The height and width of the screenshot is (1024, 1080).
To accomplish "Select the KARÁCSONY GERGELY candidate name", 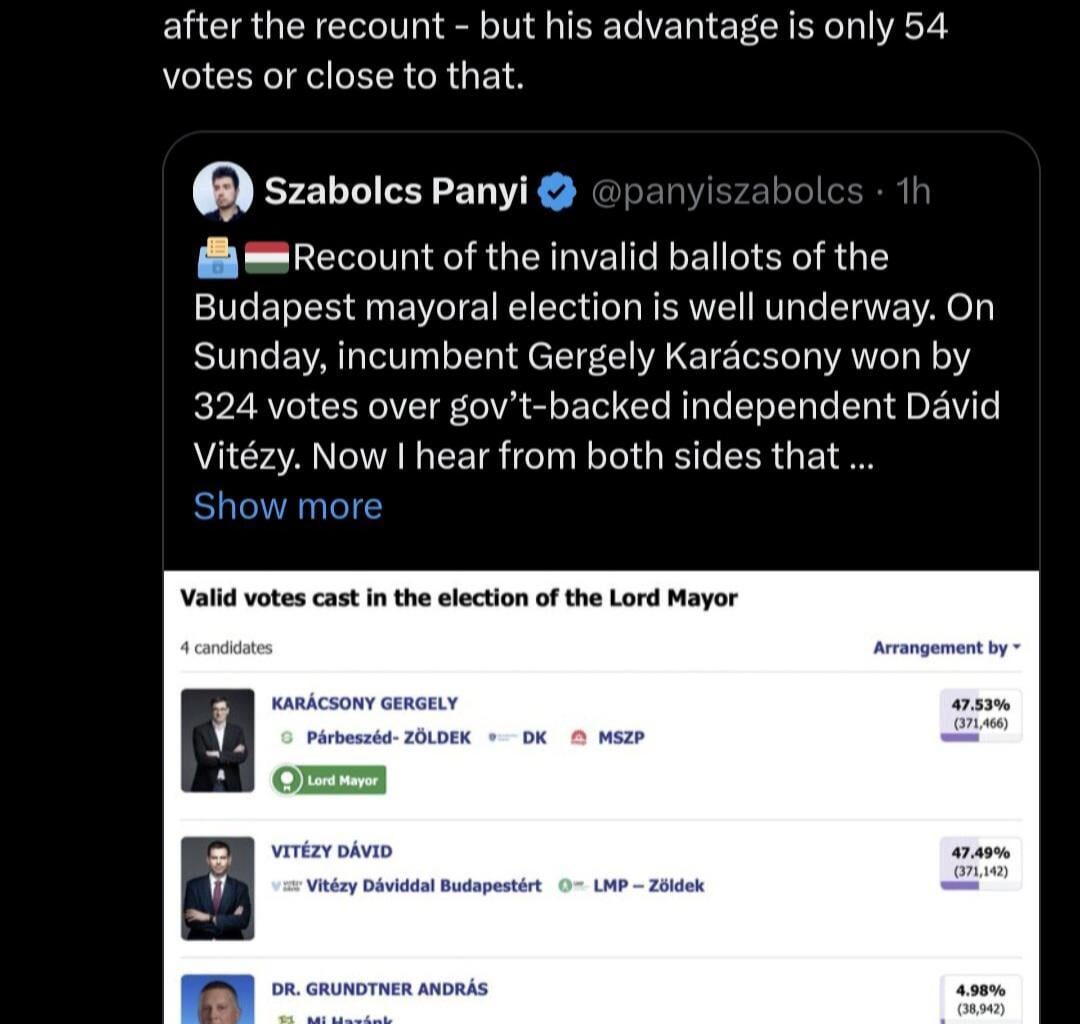I will click(x=365, y=703).
